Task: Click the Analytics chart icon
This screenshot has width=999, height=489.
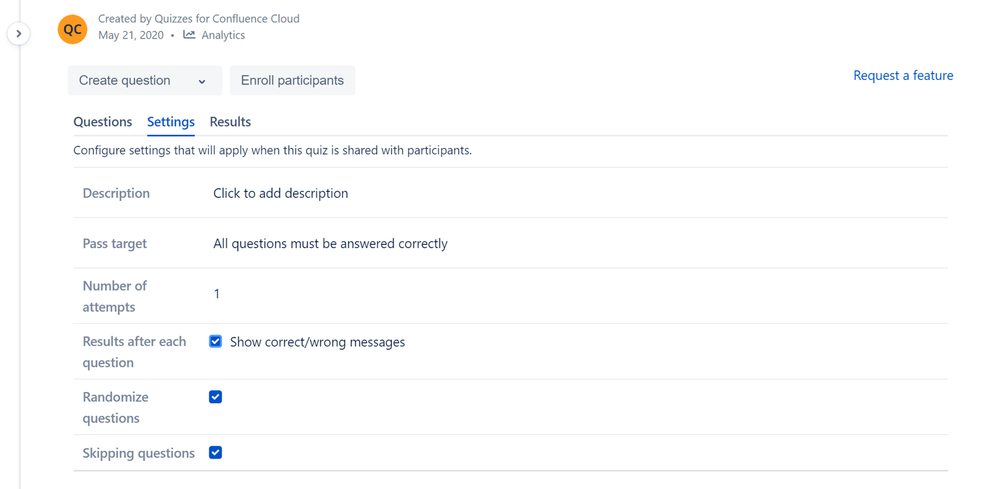Action: 189,35
